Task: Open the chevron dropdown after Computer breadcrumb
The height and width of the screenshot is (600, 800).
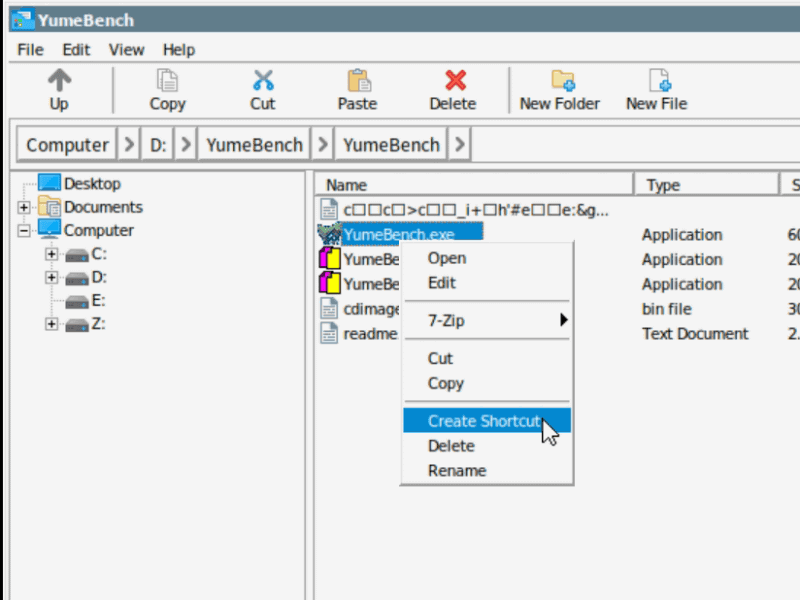Action: click(x=129, y=145)
